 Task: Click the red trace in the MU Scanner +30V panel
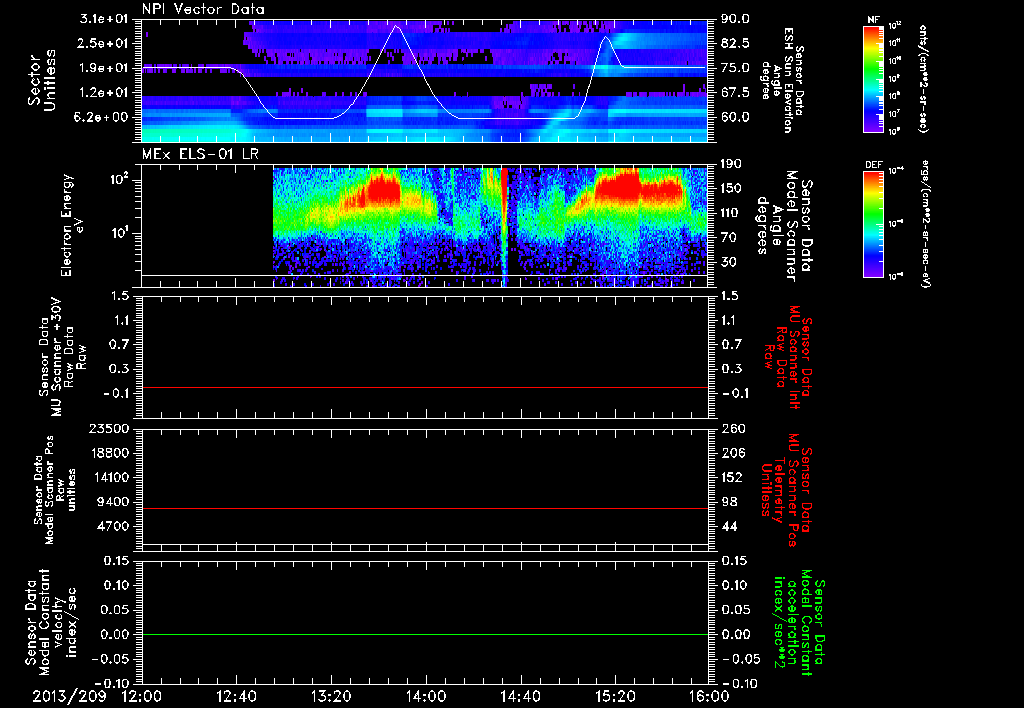point(425,388)
